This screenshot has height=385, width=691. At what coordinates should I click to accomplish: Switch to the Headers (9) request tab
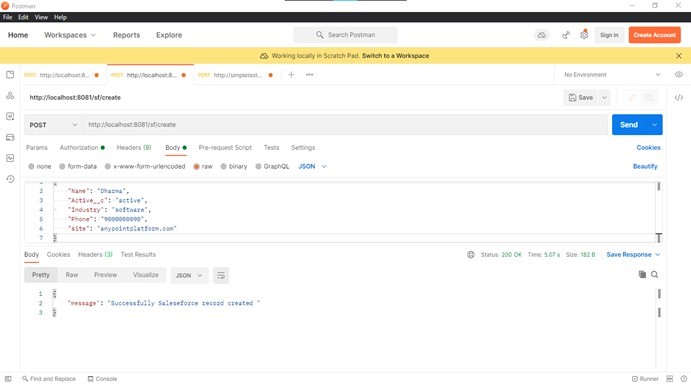[134, 148]
